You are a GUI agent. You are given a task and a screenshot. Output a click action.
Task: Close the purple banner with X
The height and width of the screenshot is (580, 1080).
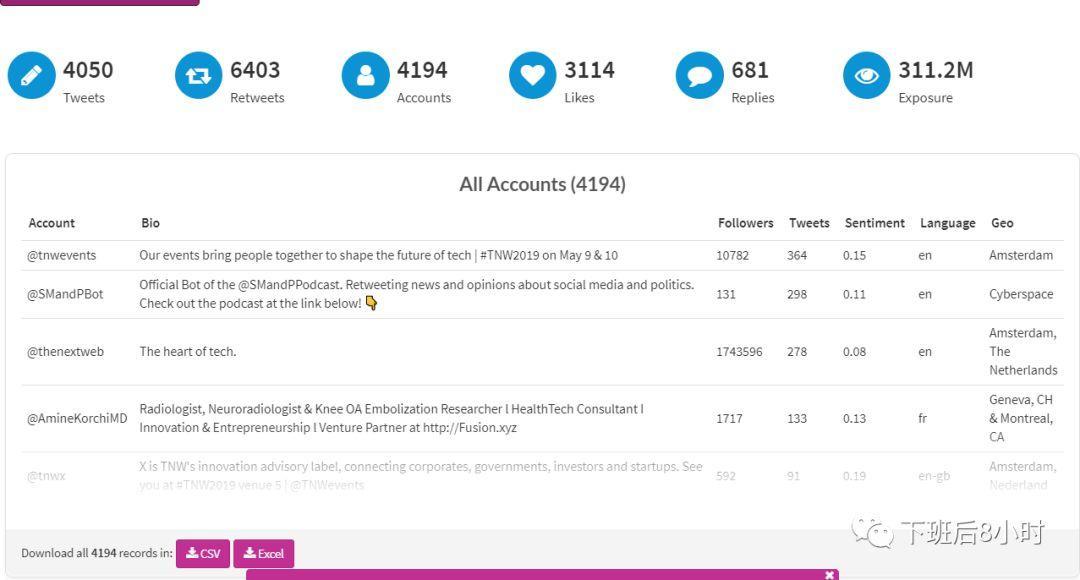click(x=829, y=575)
